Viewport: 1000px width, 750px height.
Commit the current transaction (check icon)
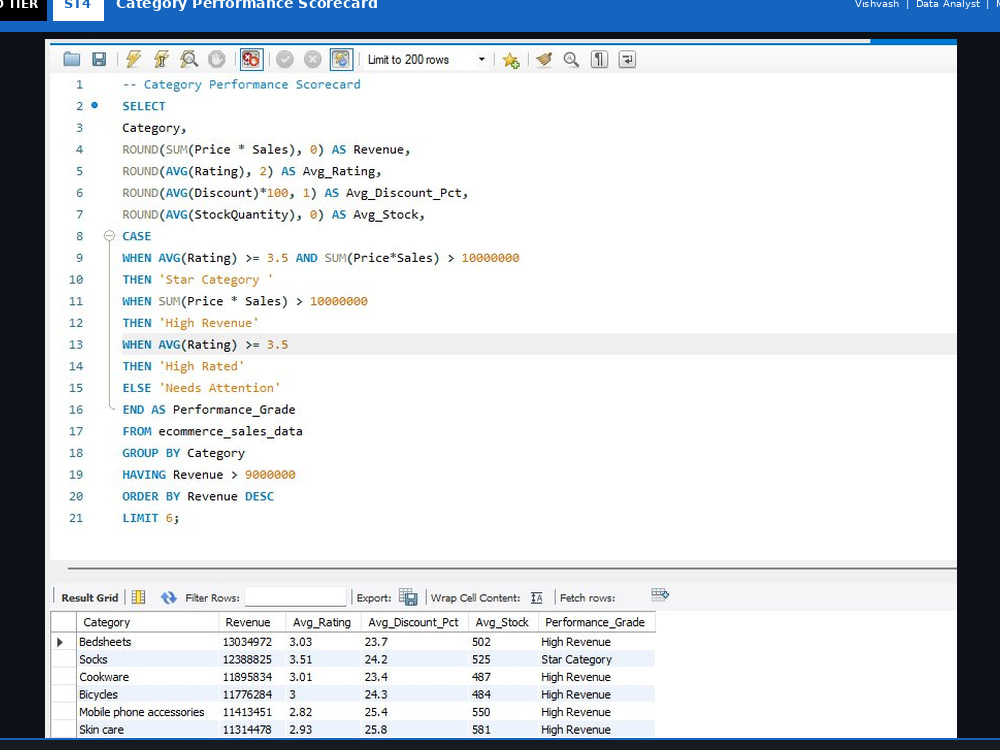pyautogui.click(x=284, y=59)
